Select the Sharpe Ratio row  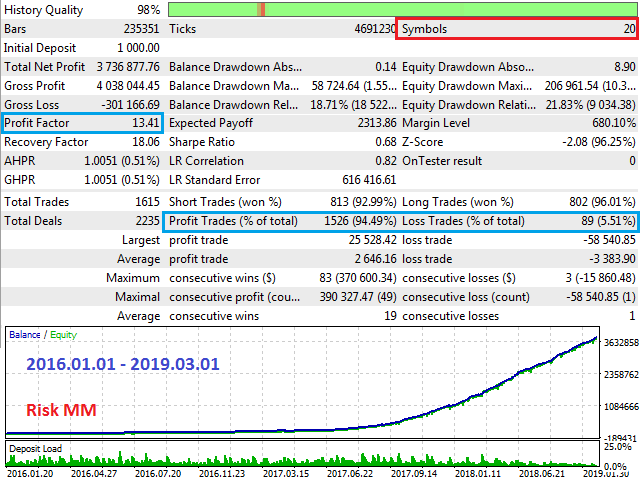(280, 143)
